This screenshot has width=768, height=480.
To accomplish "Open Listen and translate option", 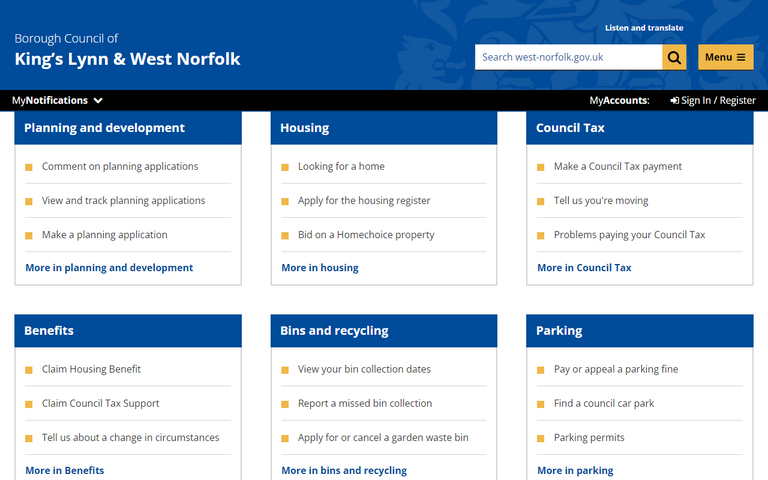I will (x=644, y=28).
